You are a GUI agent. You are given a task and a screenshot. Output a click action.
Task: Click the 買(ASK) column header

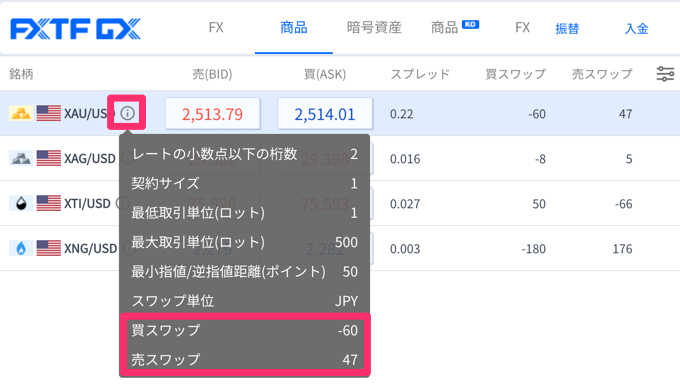(325, 74)
